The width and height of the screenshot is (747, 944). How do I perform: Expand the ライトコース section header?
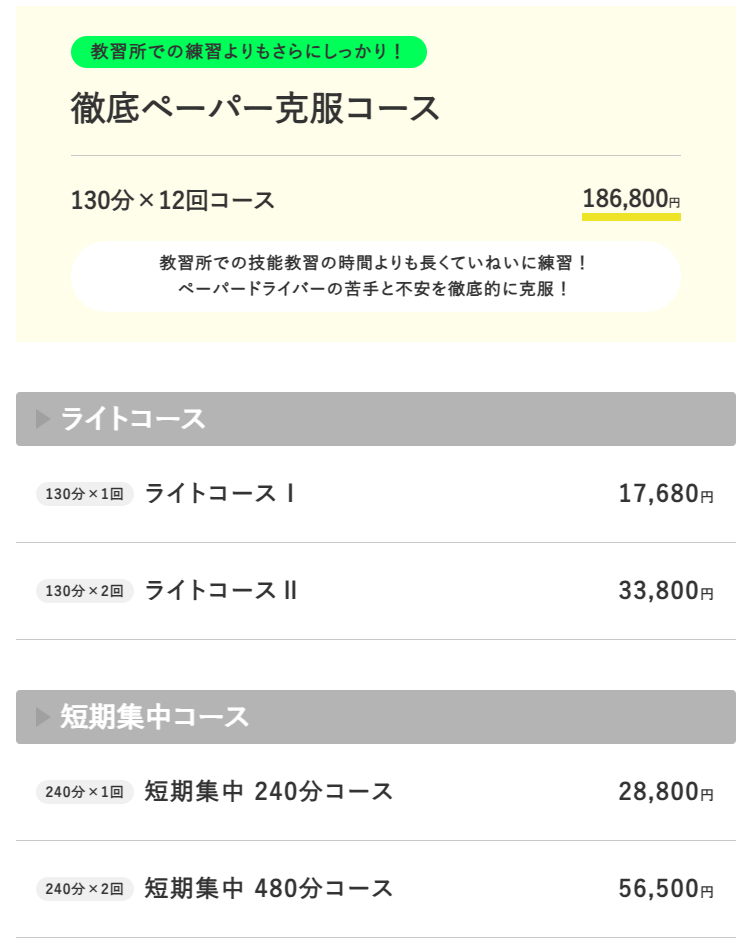[x=375, y=419]
